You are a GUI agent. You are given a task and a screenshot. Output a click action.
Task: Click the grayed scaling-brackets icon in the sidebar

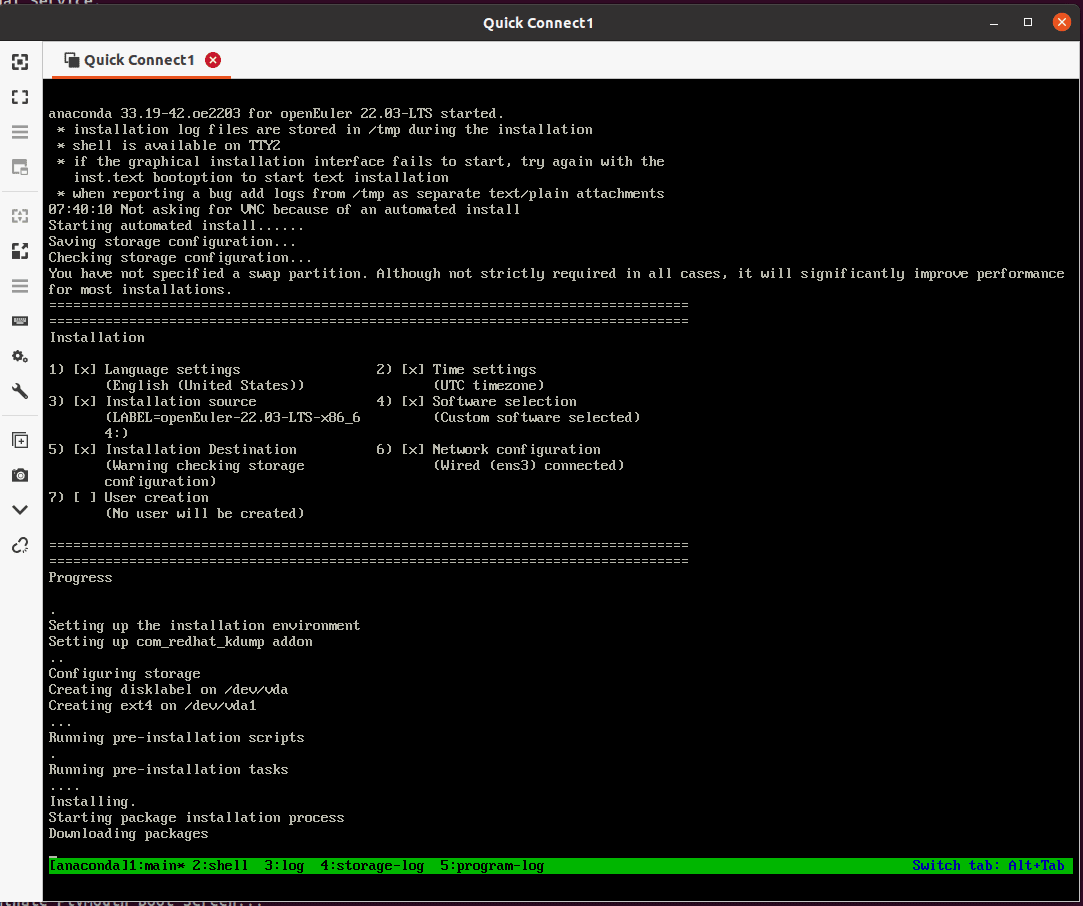[x=20, y=216]
